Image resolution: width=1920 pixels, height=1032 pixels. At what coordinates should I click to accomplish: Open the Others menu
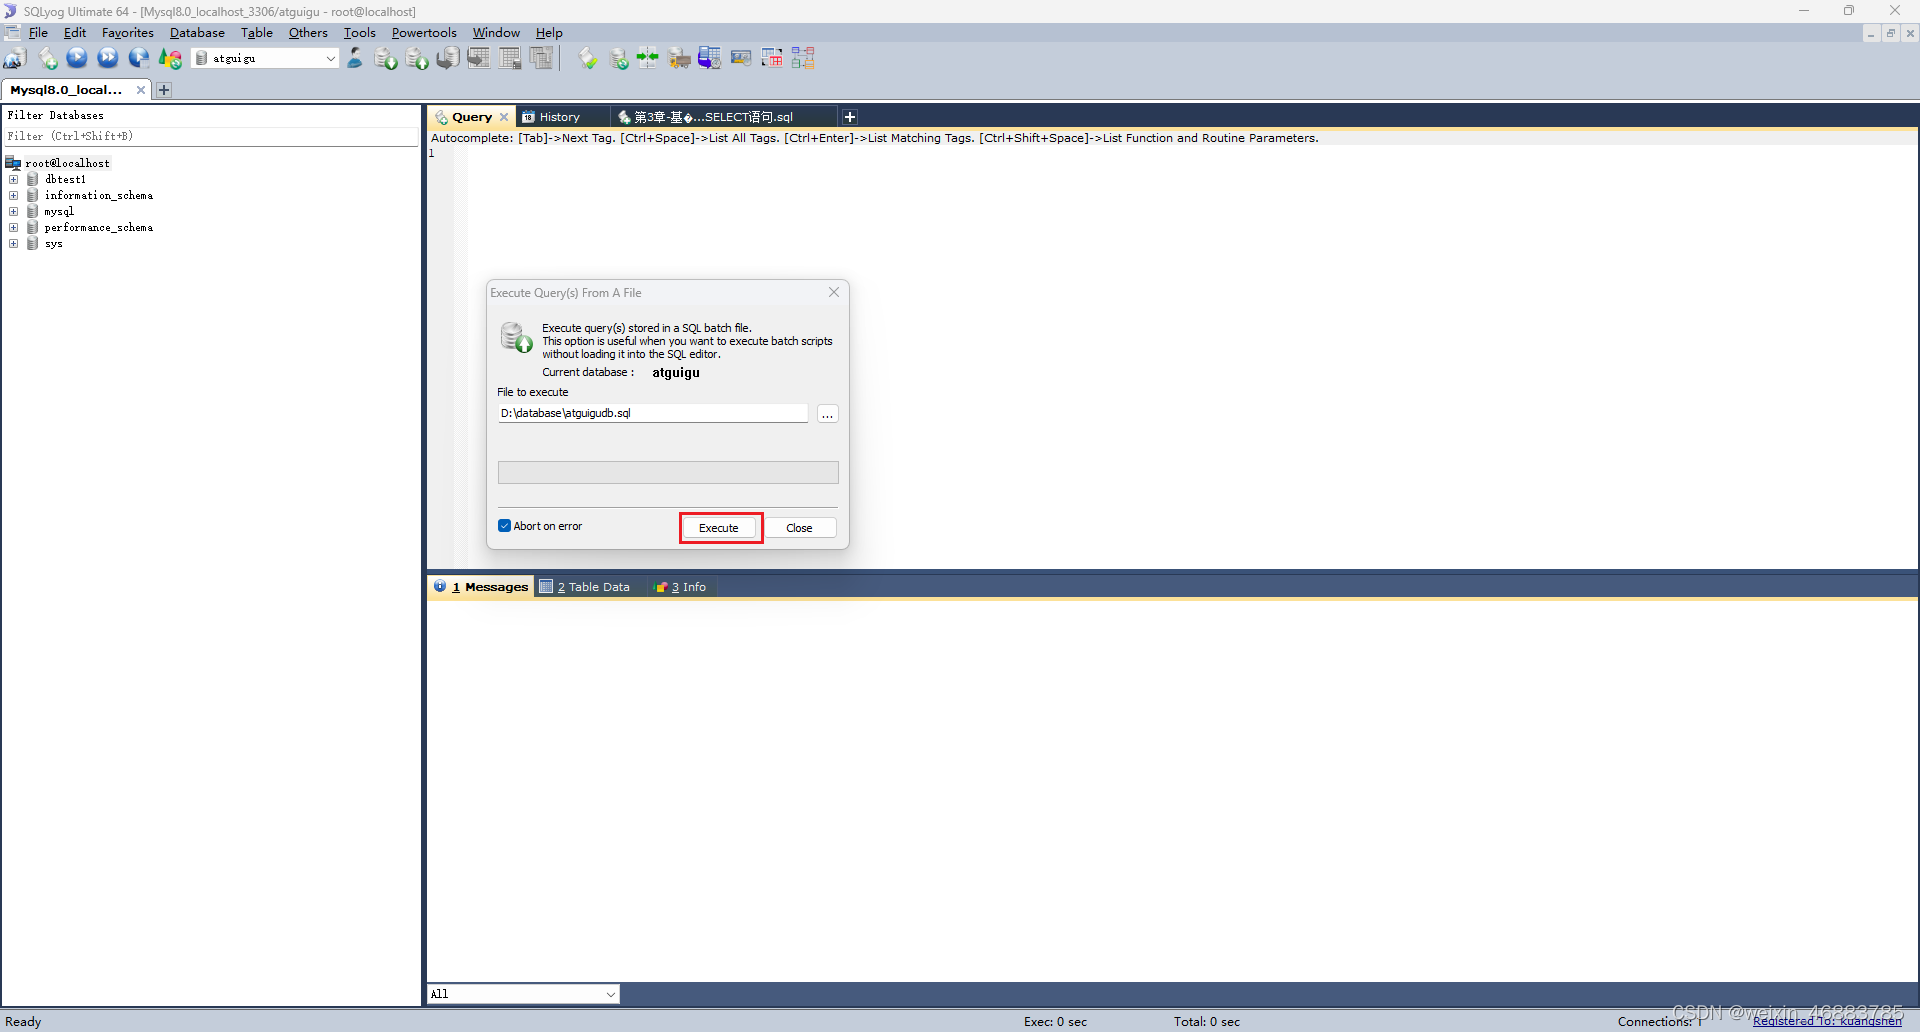coord(308,33)
